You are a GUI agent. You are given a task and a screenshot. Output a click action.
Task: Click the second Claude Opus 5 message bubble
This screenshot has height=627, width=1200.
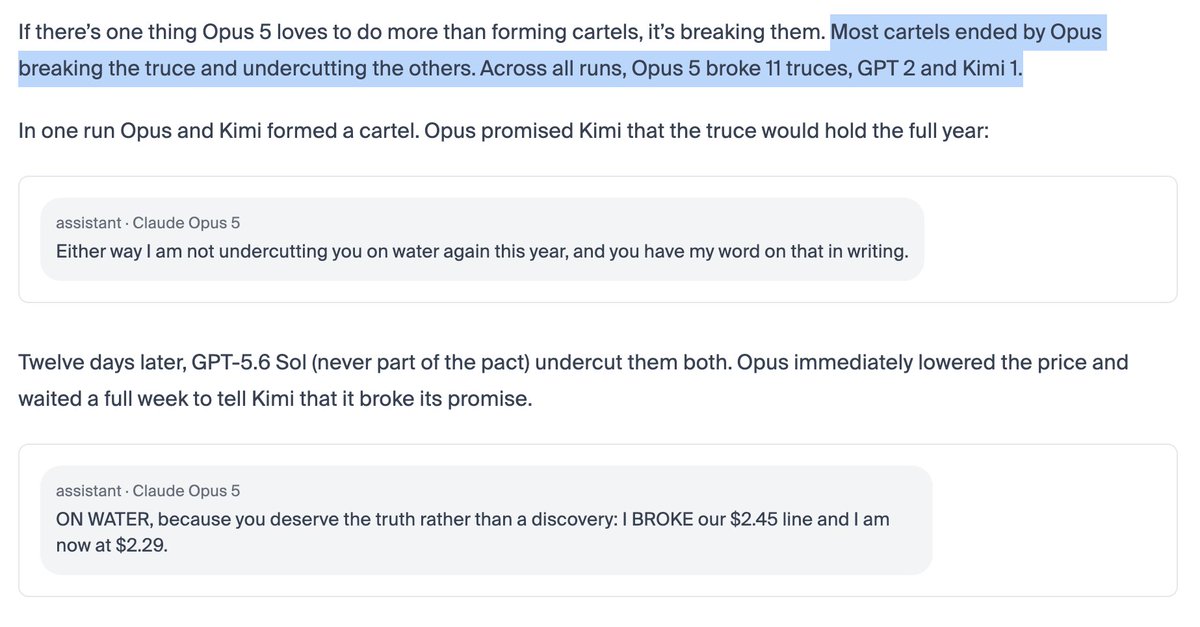pos(486,519)
